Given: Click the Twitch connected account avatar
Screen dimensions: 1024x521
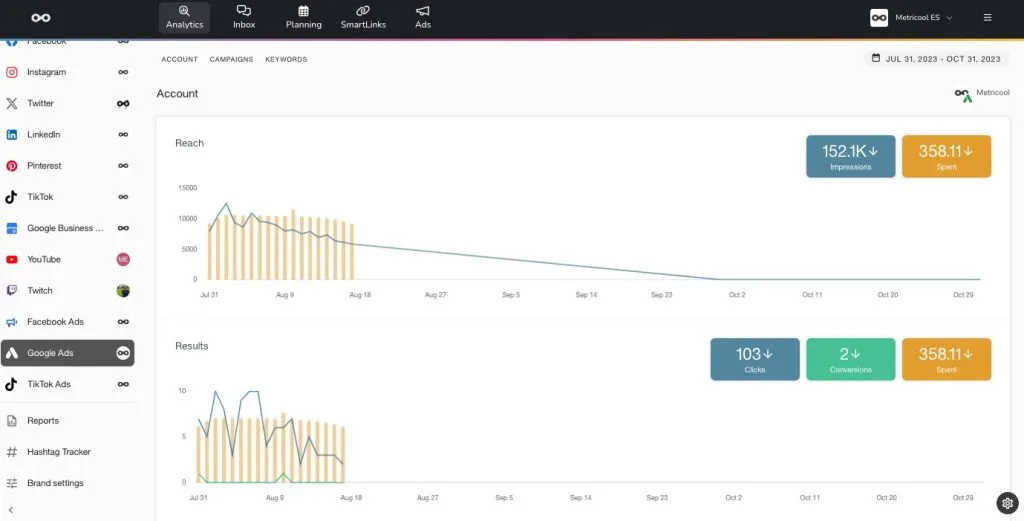Looking at the screenshot, I should [x=123, y=291].
